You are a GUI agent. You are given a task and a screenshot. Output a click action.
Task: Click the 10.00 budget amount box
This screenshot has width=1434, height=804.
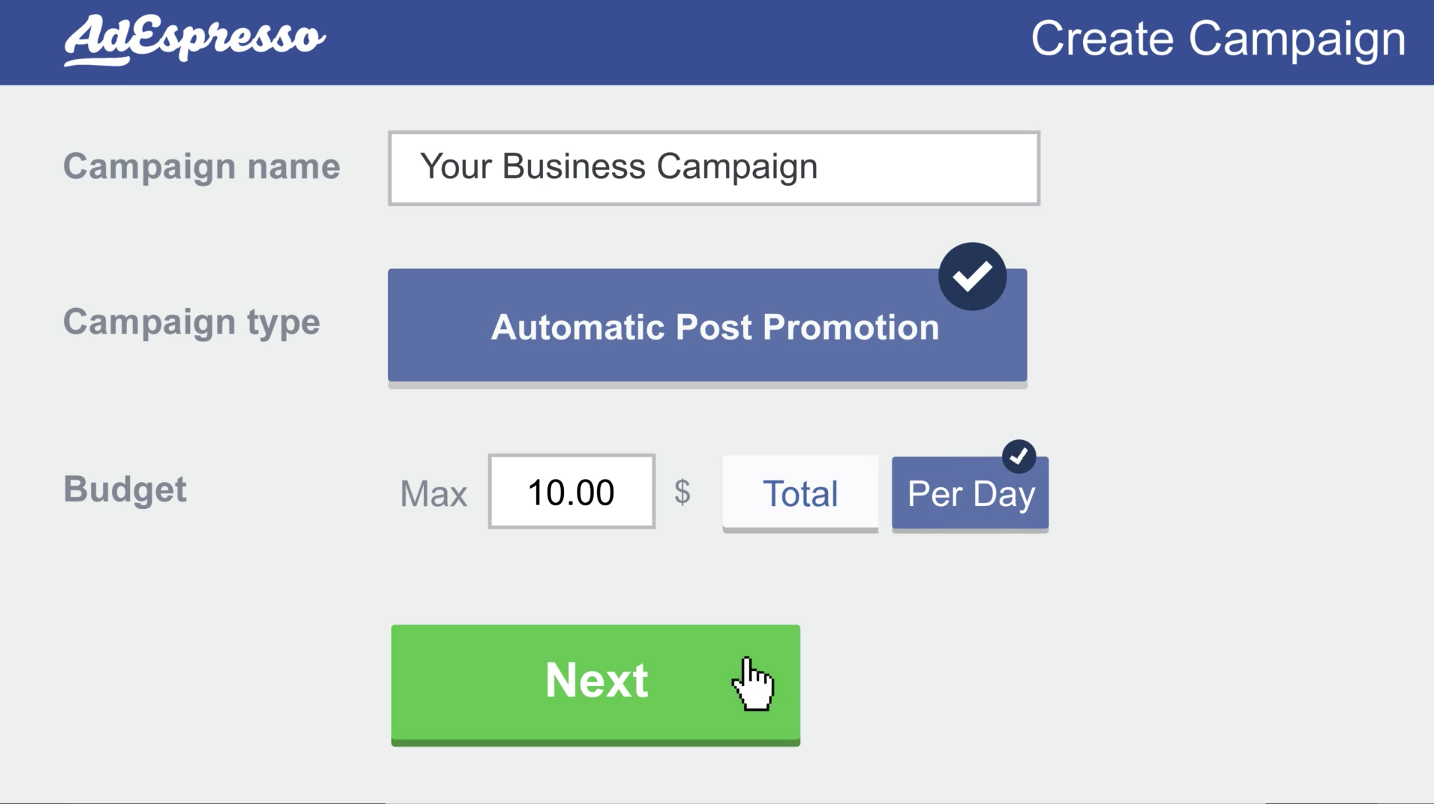(571, 491)
